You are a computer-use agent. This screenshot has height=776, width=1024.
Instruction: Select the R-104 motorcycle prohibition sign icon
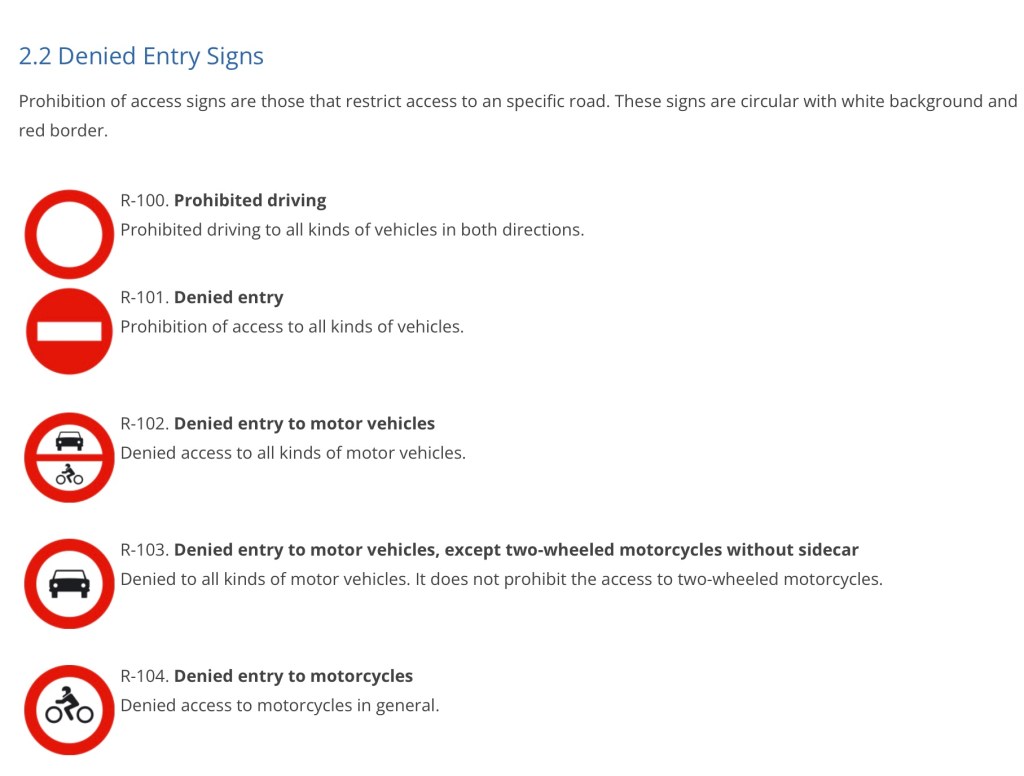click(x=69, y=710)
